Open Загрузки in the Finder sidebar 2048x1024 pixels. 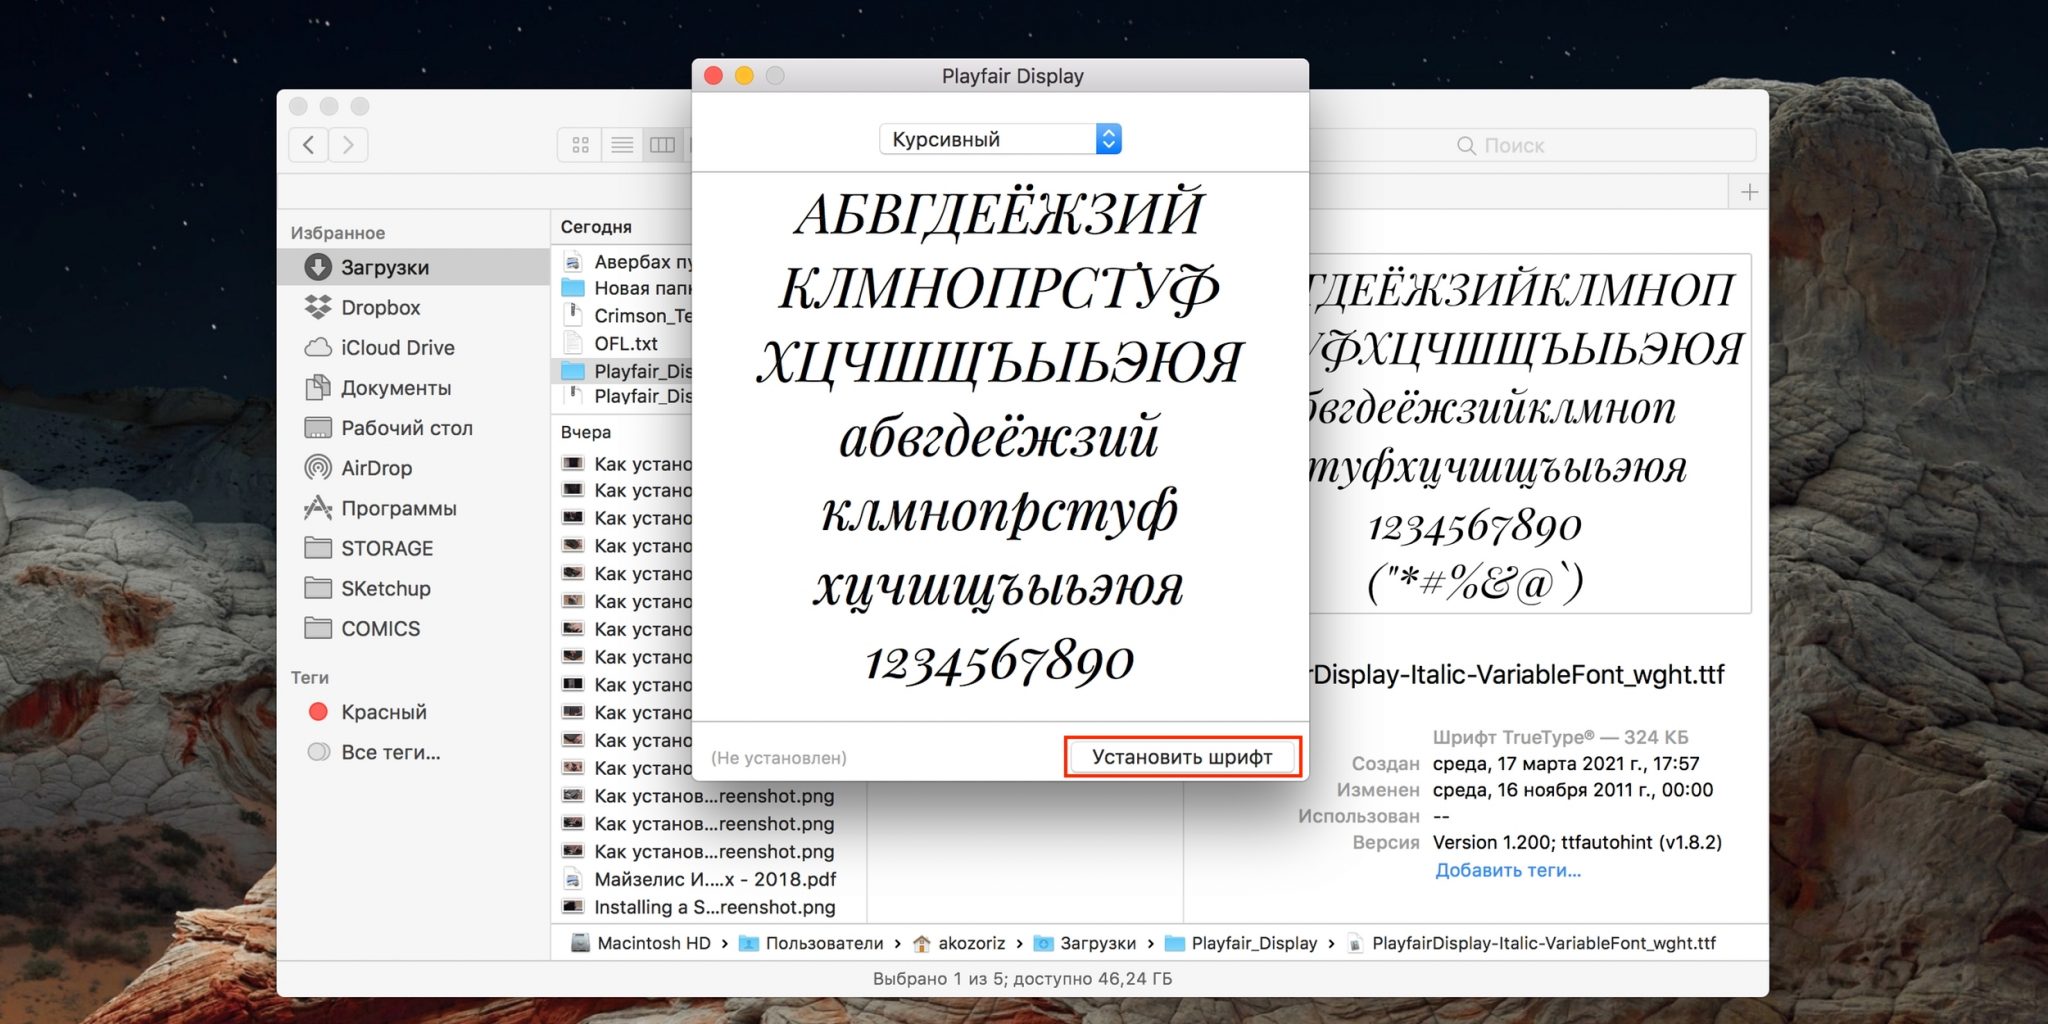coord(413,267)
